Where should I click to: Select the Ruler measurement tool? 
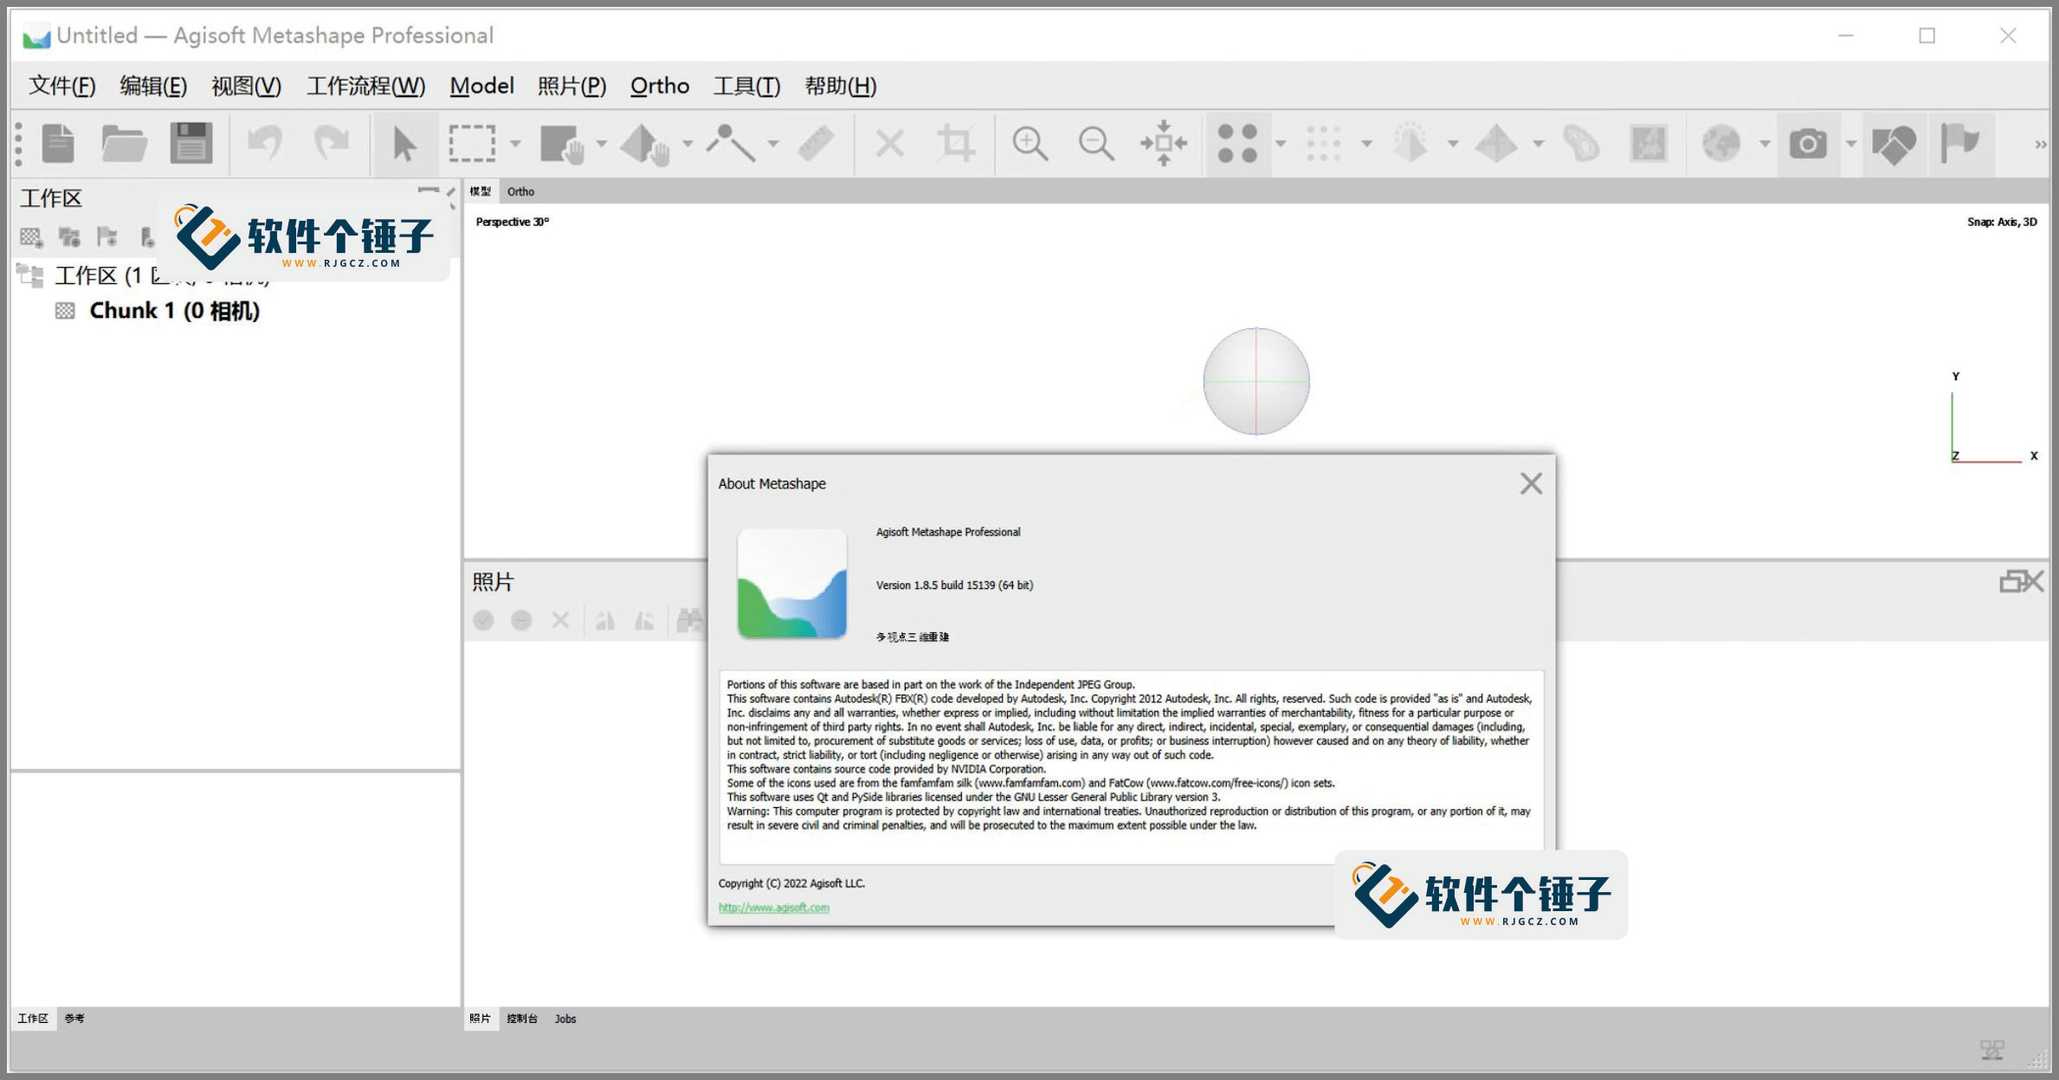(x=816, y=144)
